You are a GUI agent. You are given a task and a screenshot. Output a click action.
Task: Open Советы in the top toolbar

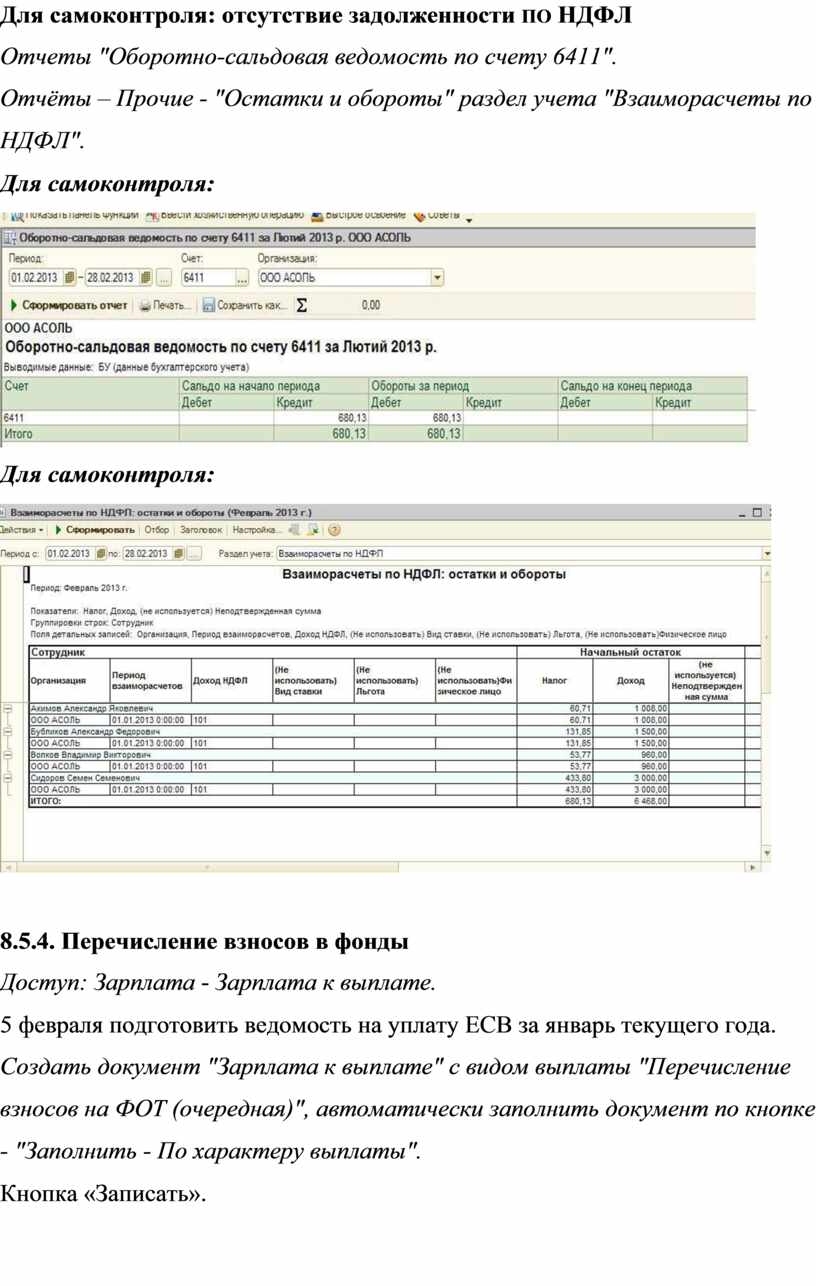(438, 214)
